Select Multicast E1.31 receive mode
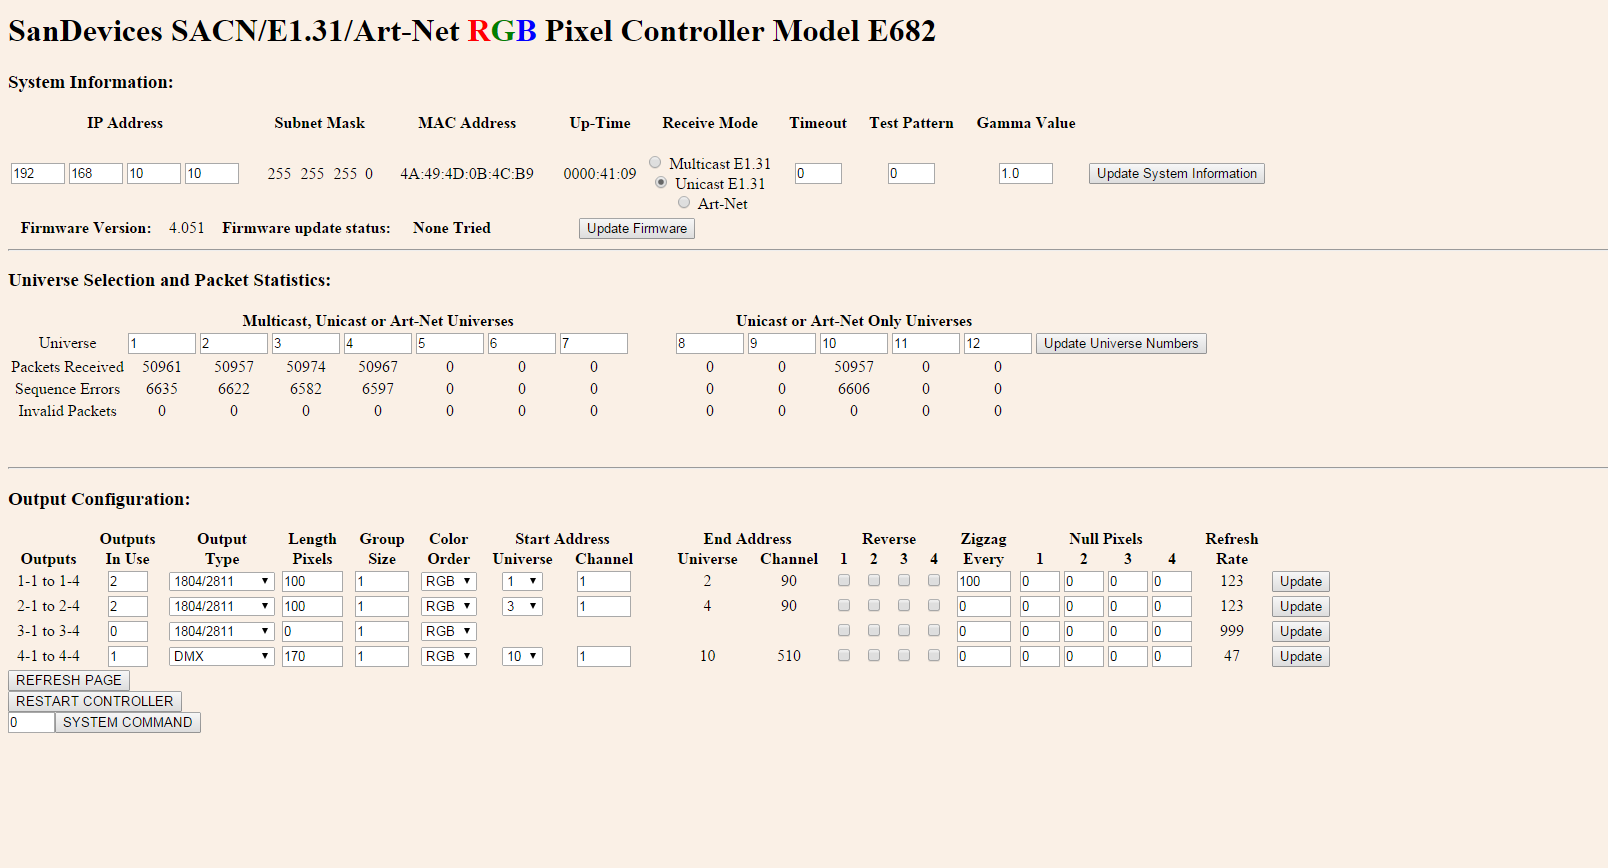1608x868 pixels. pos(655,162)
